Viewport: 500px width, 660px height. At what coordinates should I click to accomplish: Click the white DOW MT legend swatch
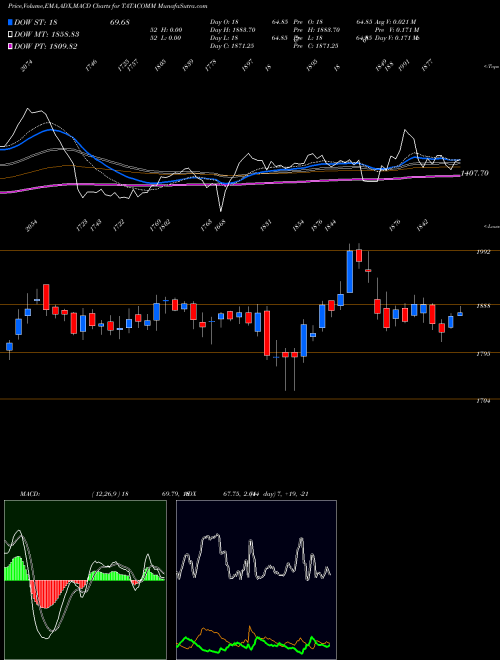tap(10, 35)
